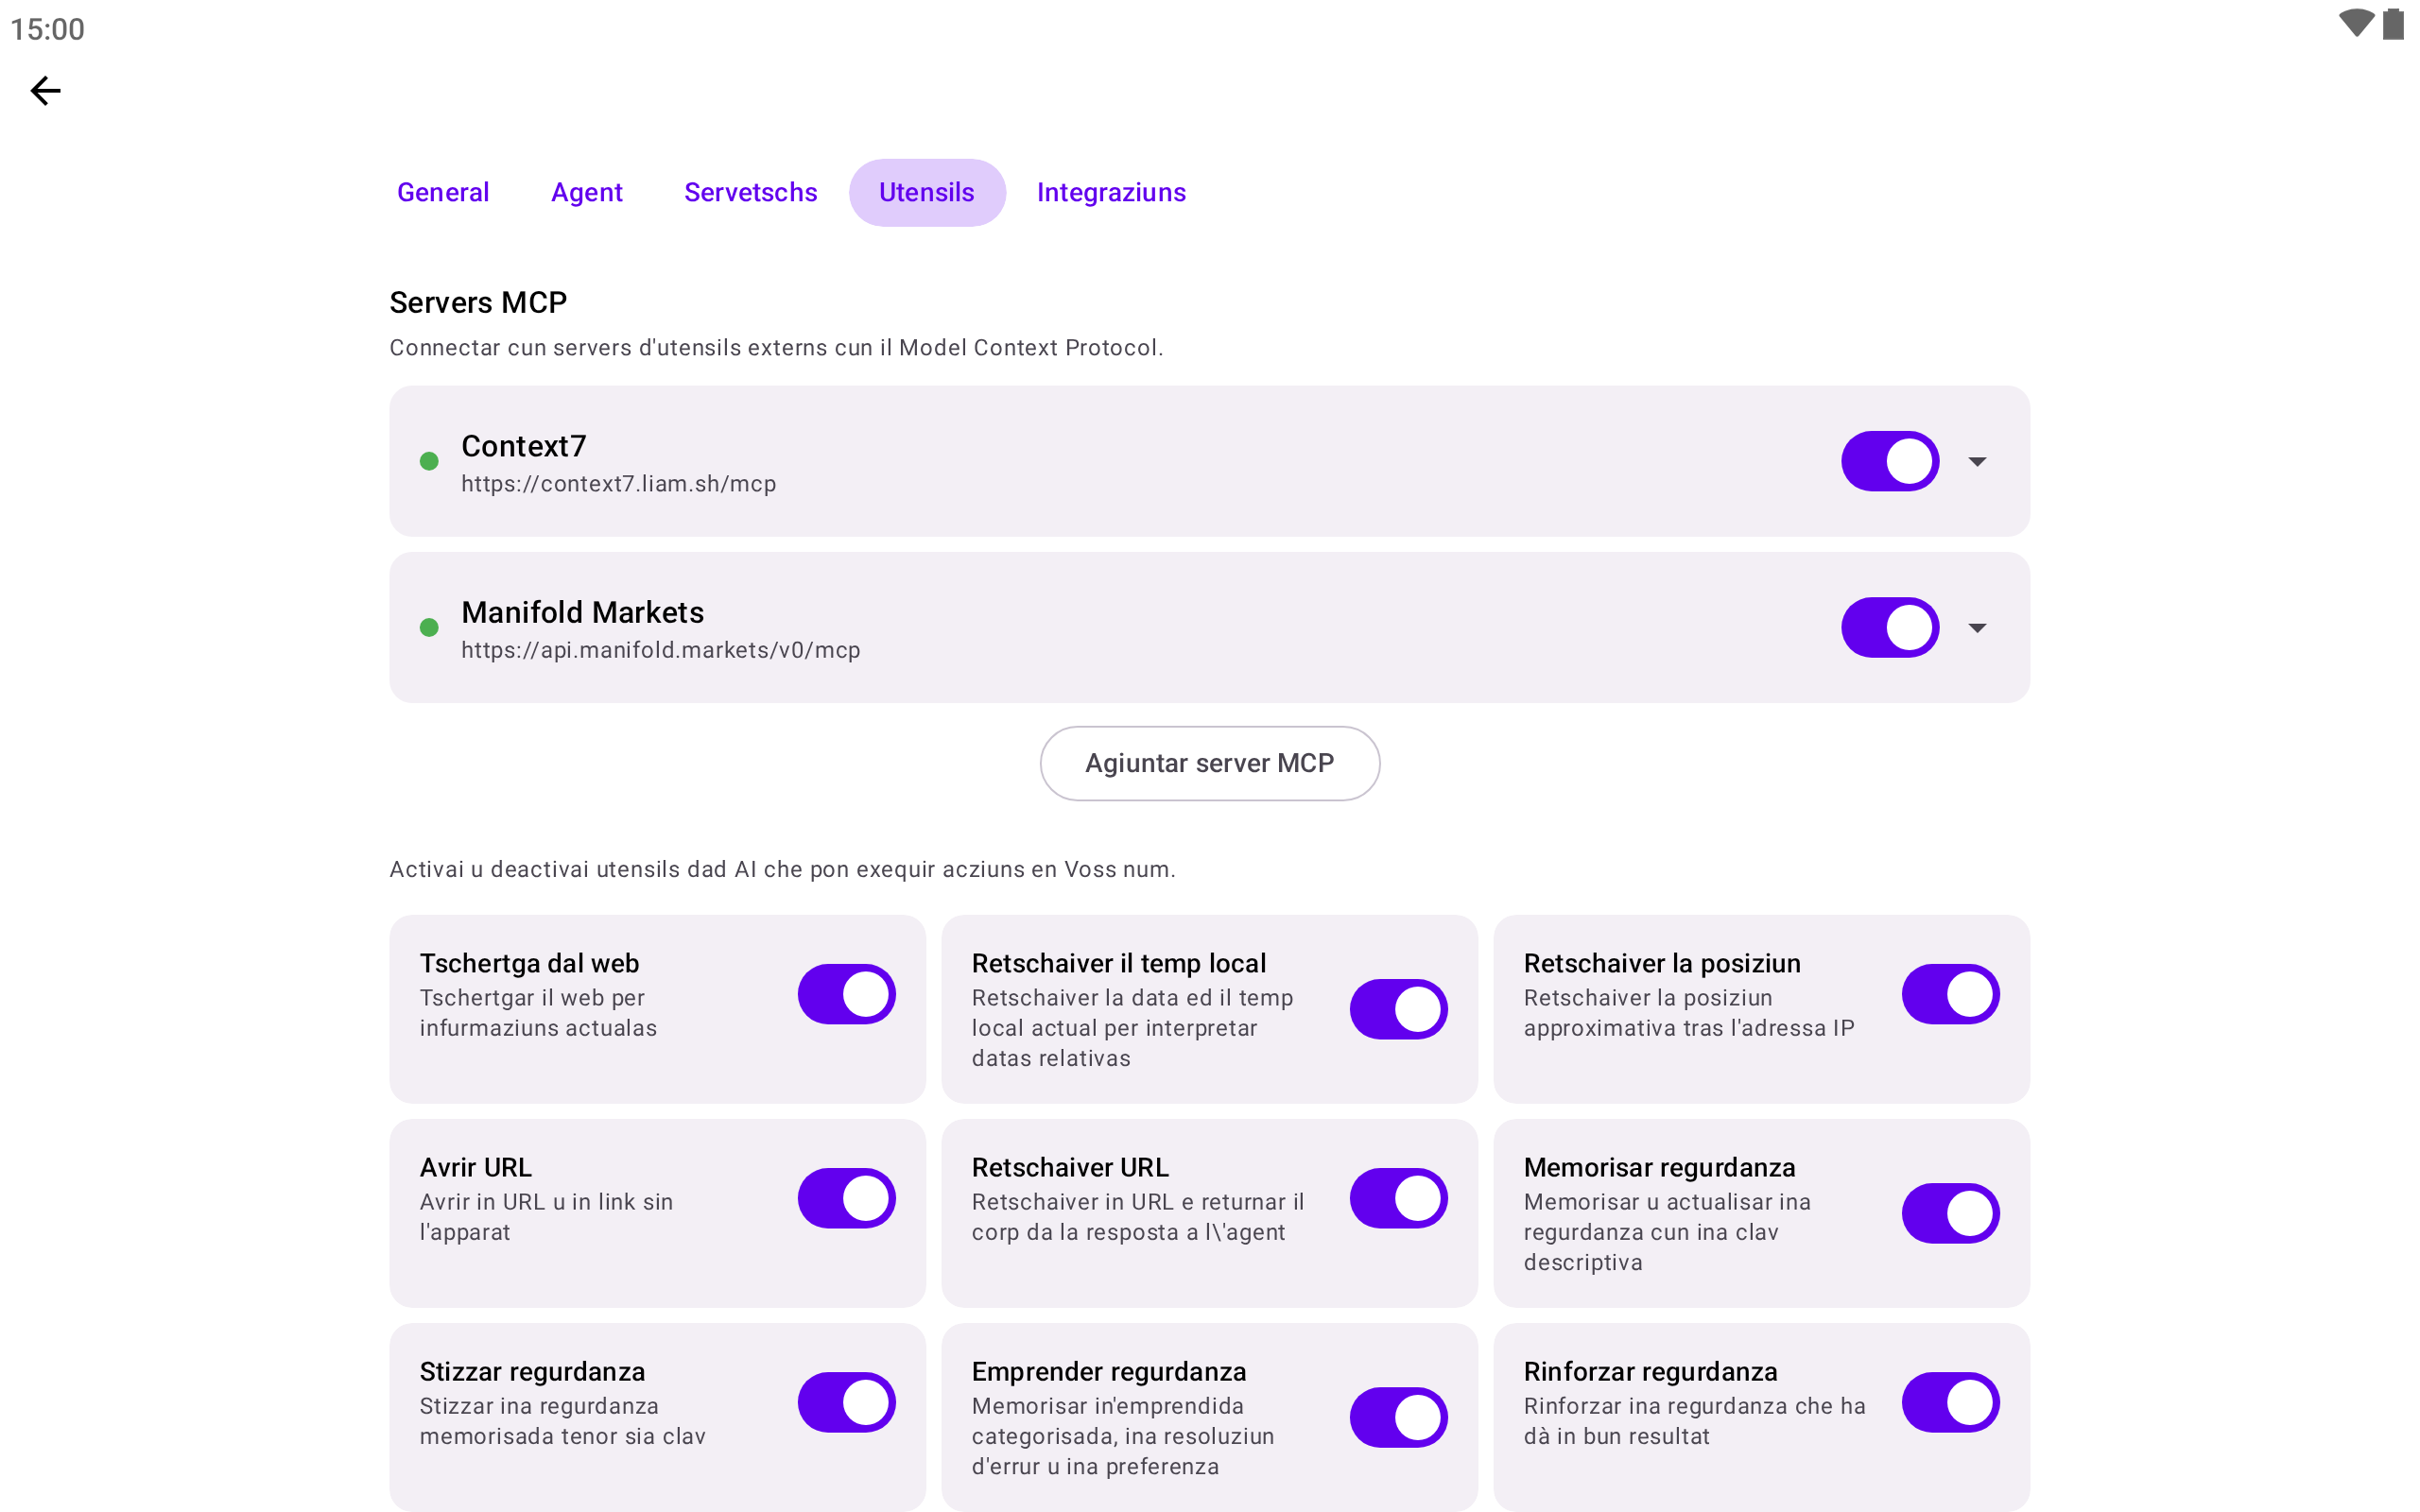
Task: Tap the battery status bar icon
Action: tap(2392, 24)
